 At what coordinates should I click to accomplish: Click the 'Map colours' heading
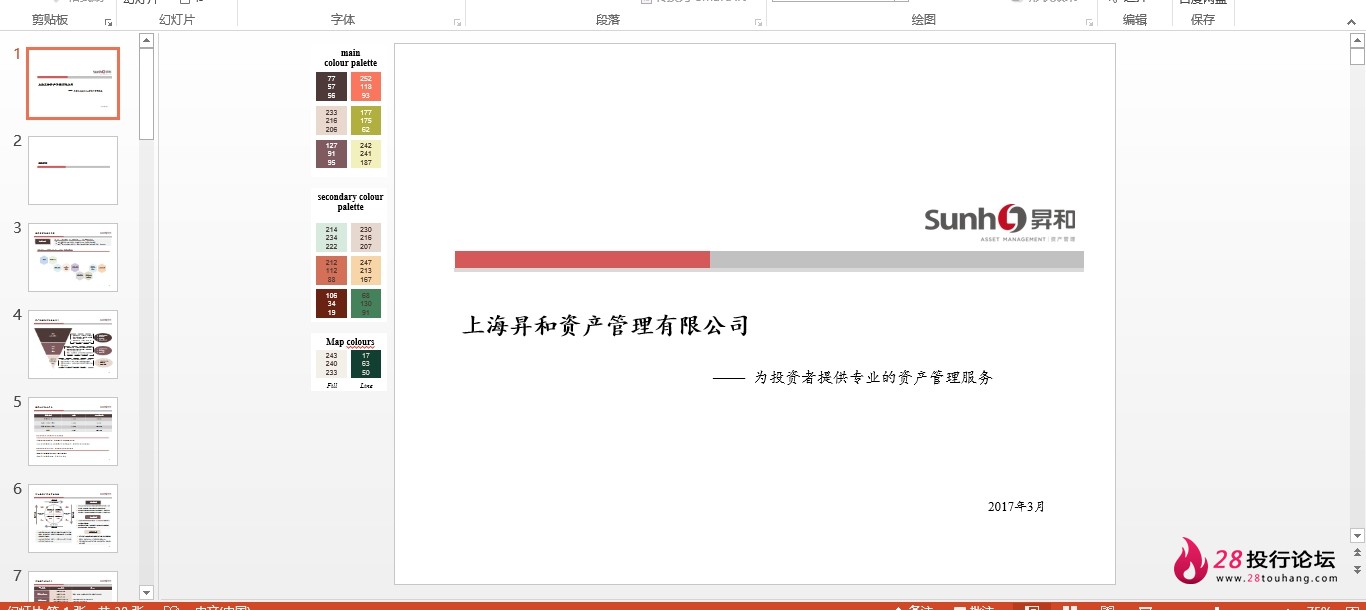coord(350,342)
